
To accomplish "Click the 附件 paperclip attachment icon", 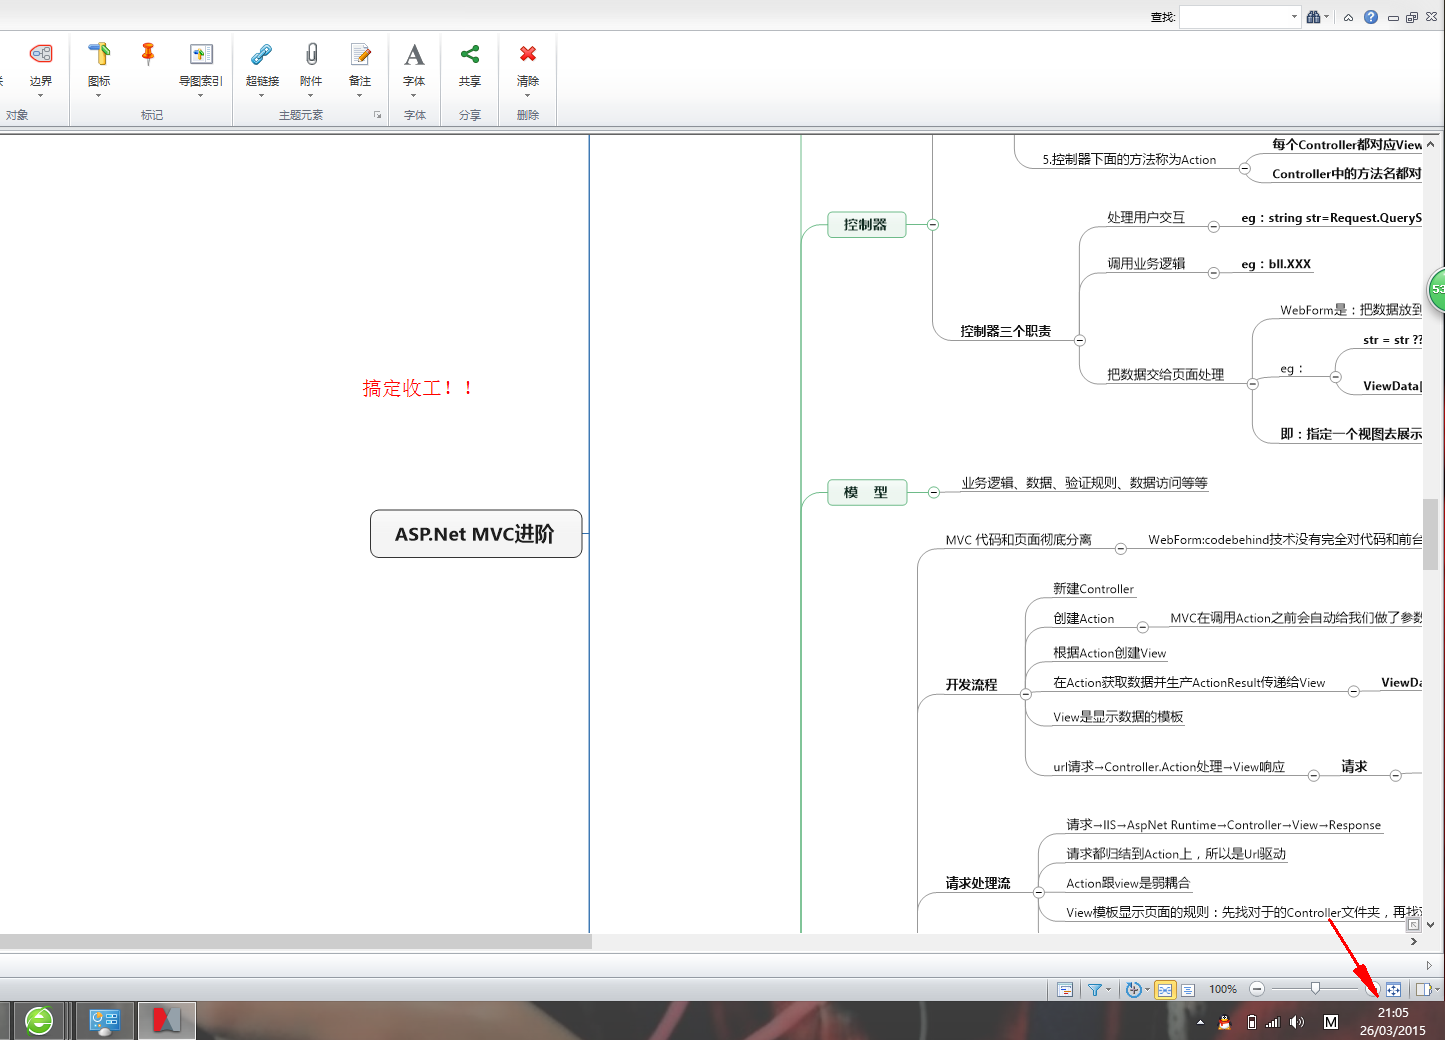I will (311, 54).
